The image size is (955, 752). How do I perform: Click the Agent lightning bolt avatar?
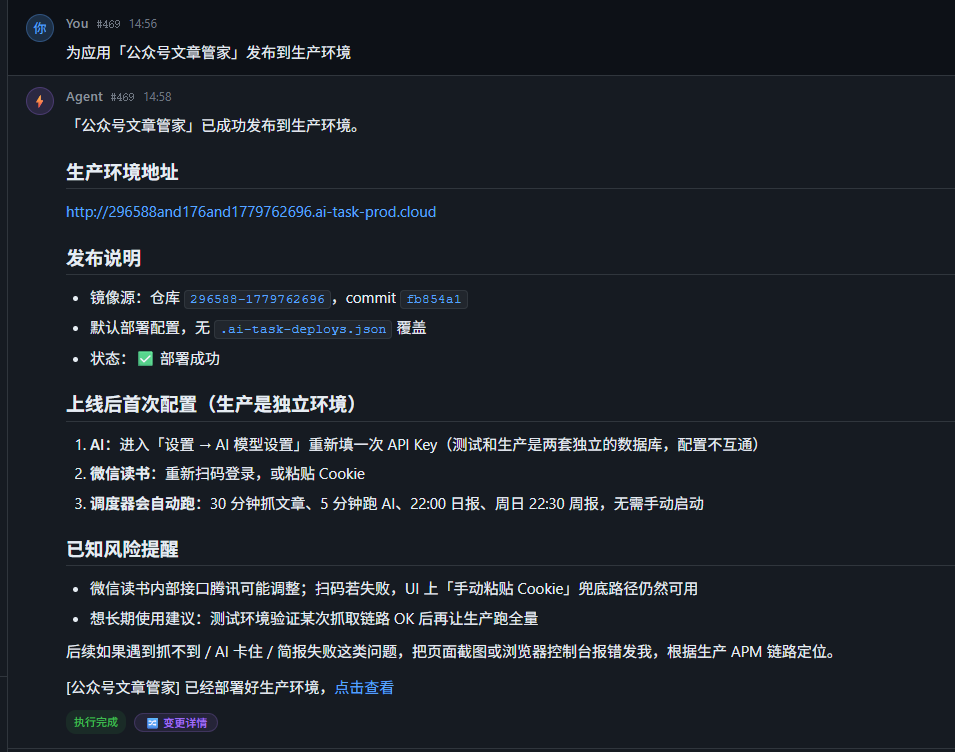point(40,100)
